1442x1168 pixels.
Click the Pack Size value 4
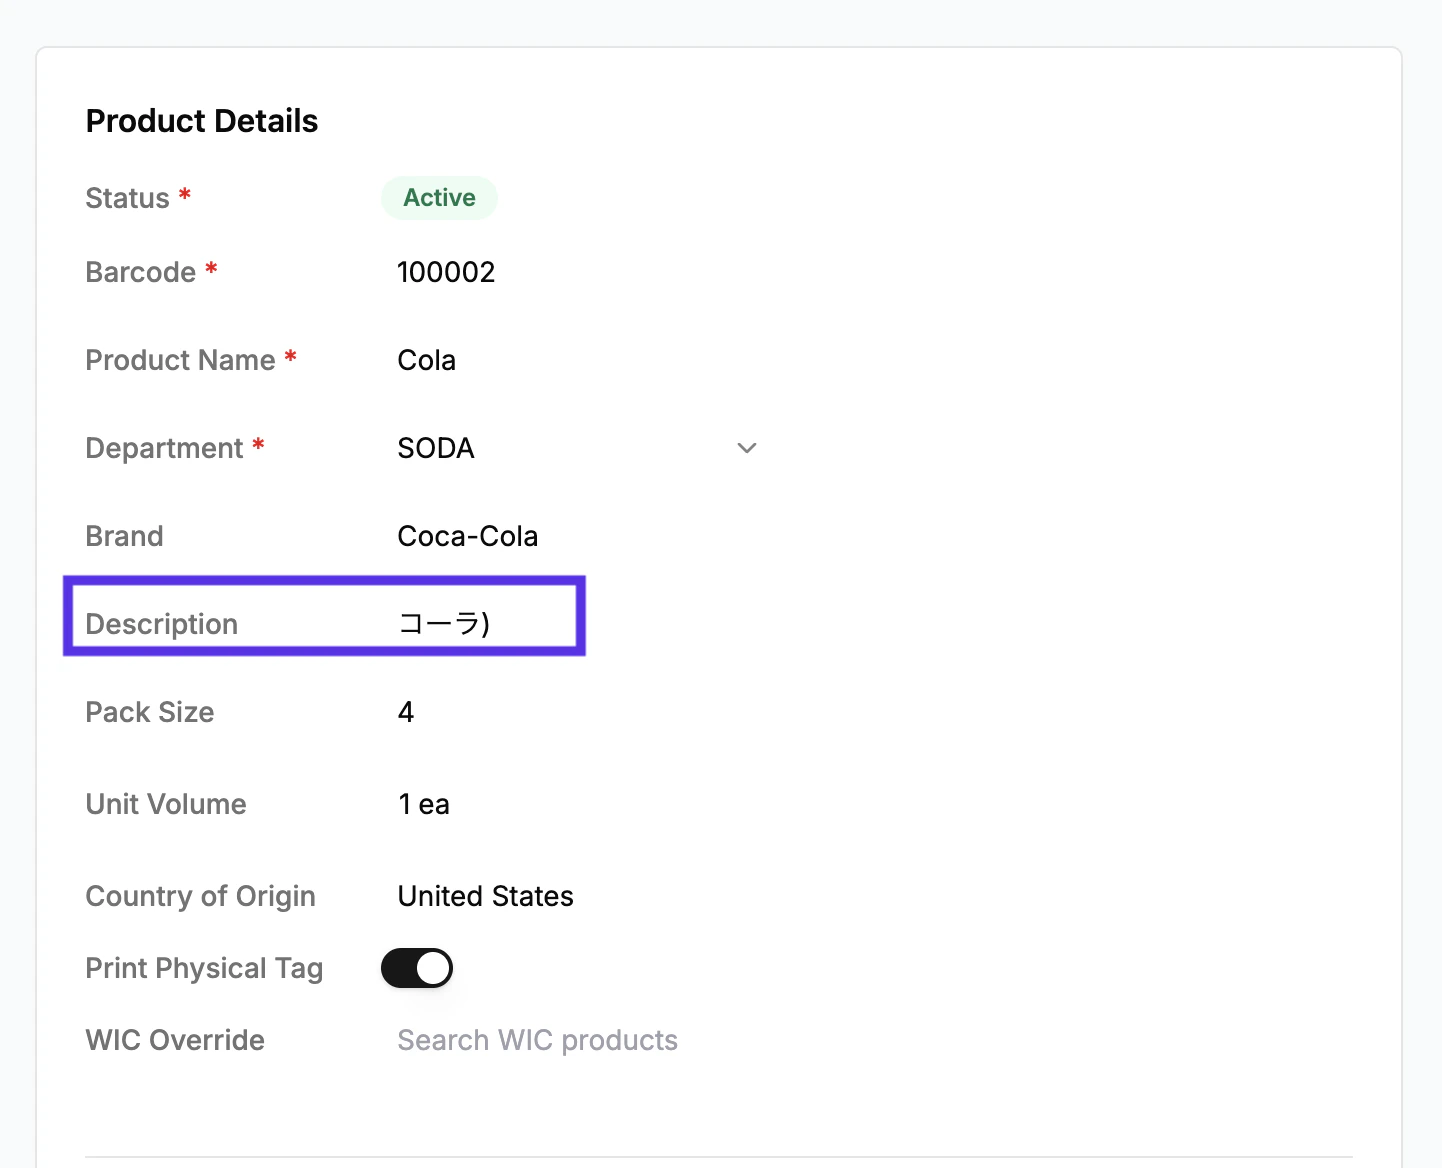(406, 712)
